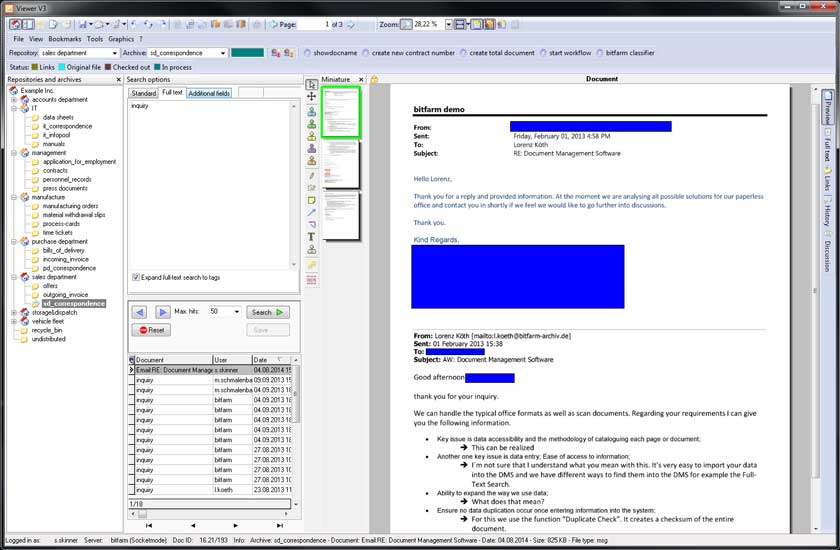Select the third page thumbnail
Viewport: 840px width, 550px height.
point(341,216)
